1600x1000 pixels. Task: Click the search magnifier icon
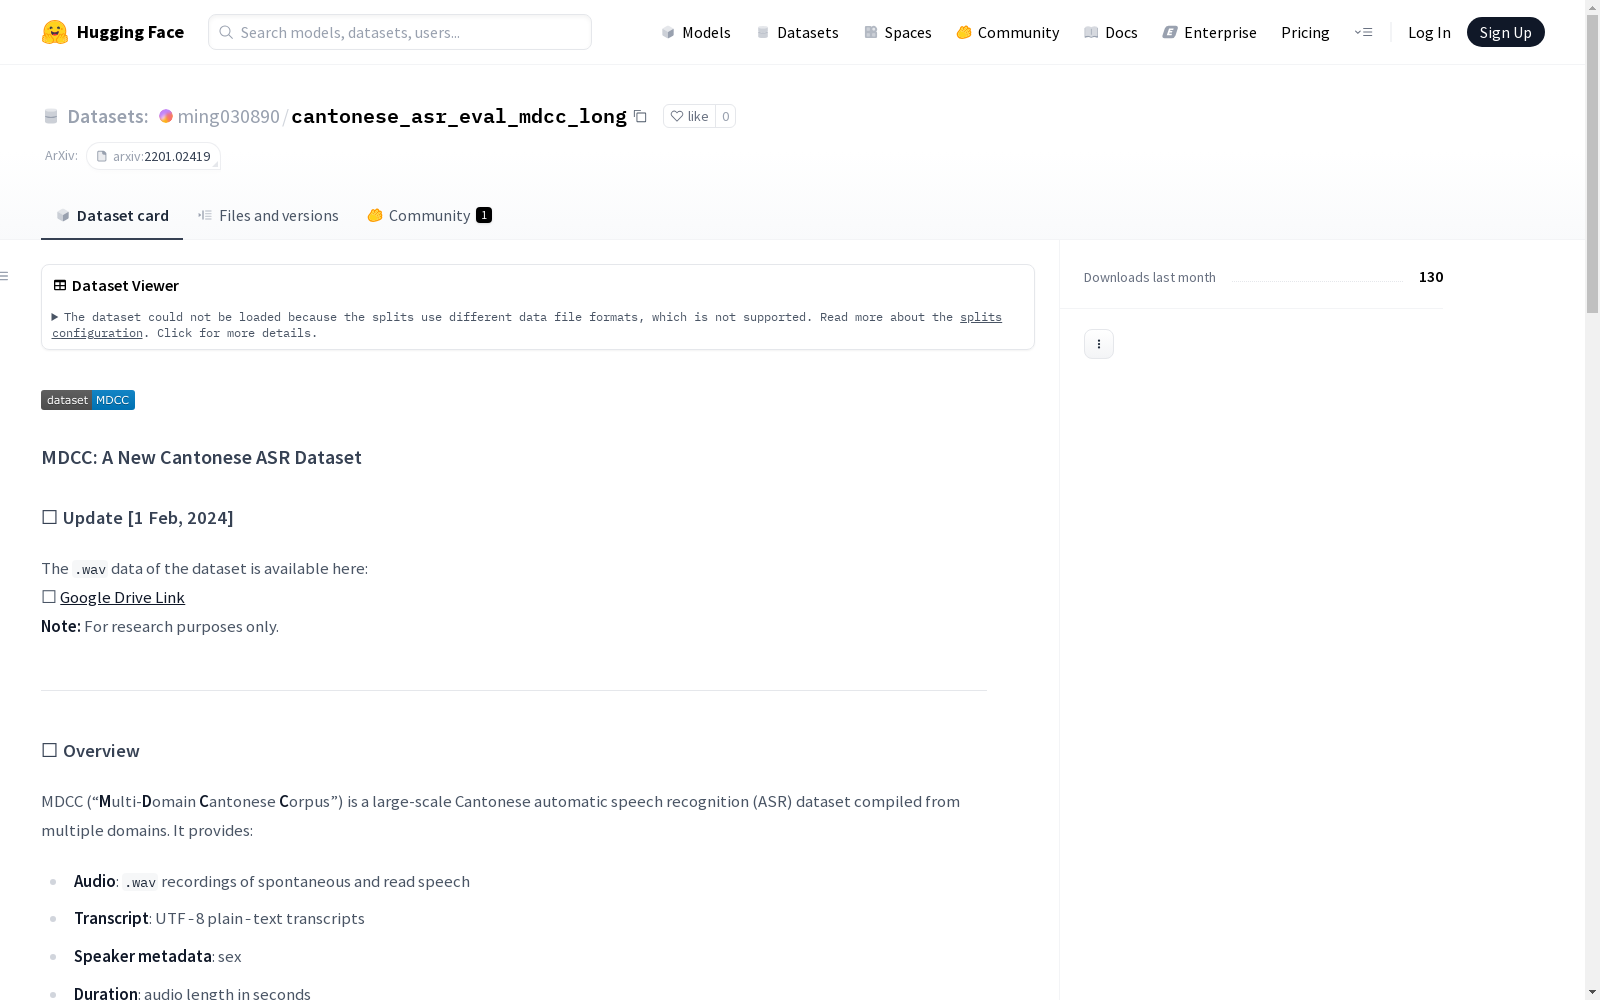click(226, 32)
